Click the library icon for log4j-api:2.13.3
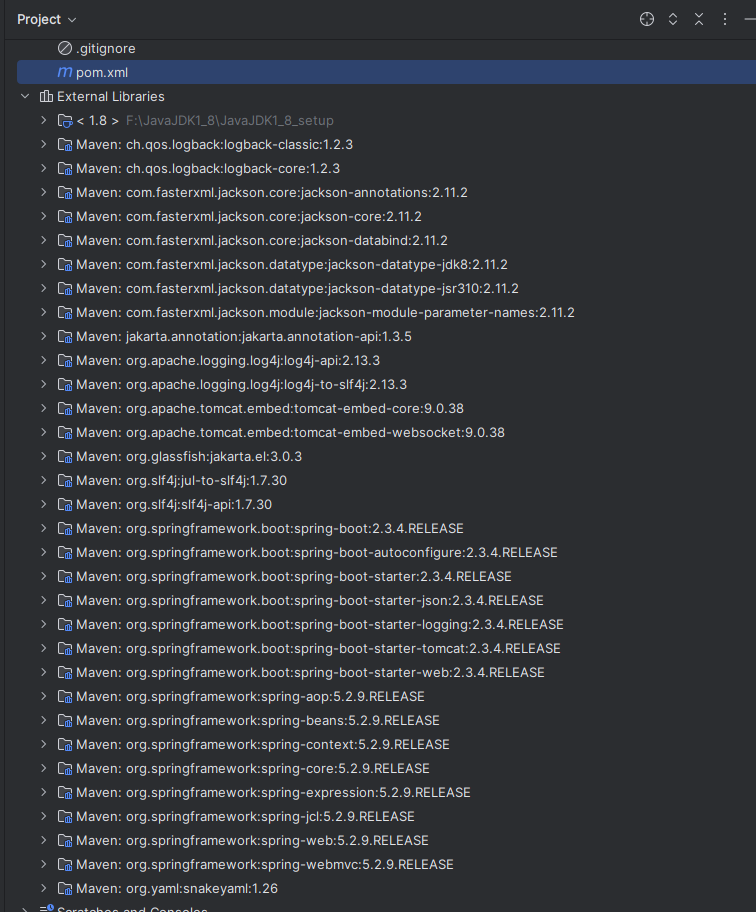 point(65,361)
